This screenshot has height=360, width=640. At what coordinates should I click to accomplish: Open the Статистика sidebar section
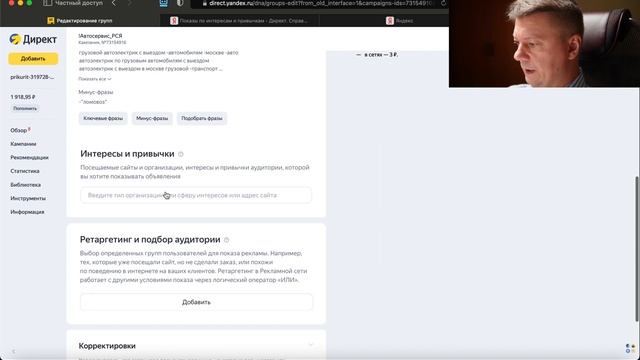click(25, 171)
